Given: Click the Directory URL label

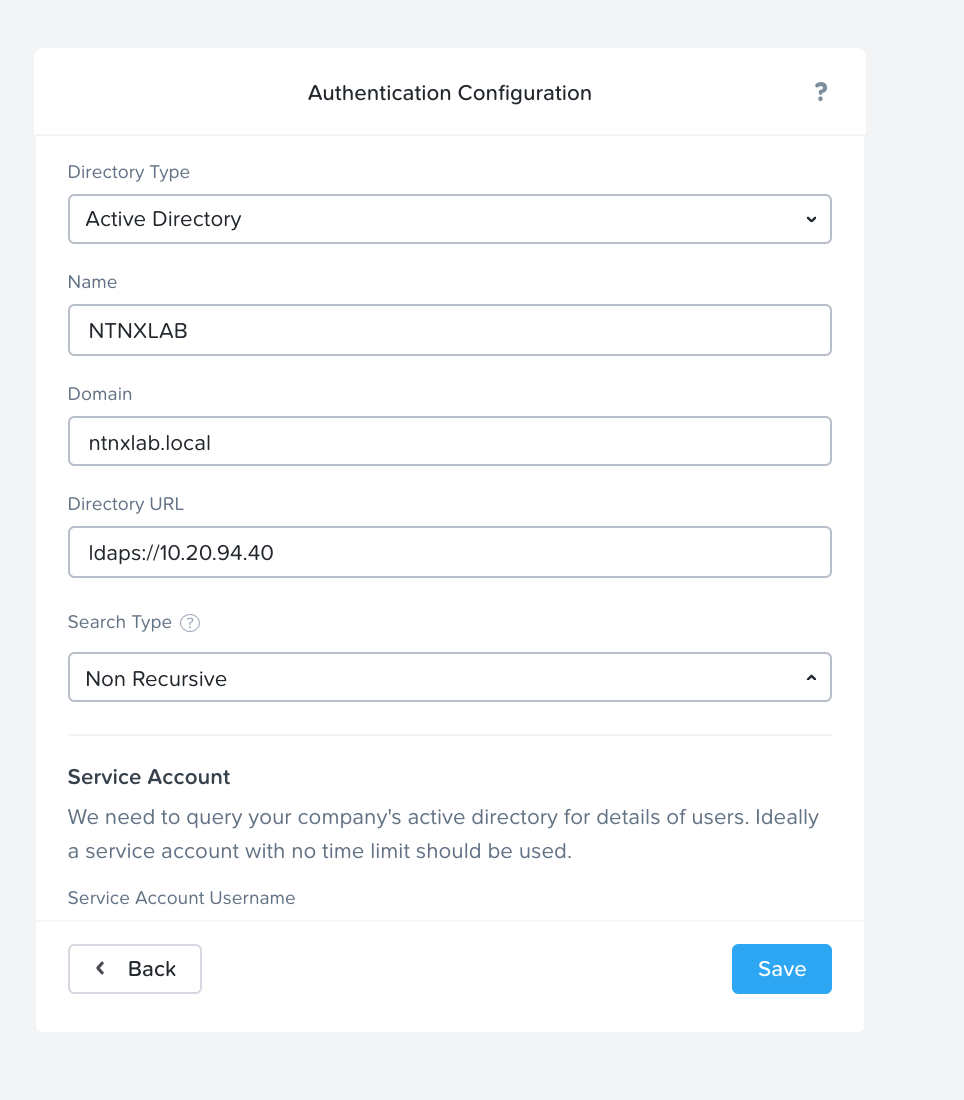Looking at the screenshot, I should [126, 504].
